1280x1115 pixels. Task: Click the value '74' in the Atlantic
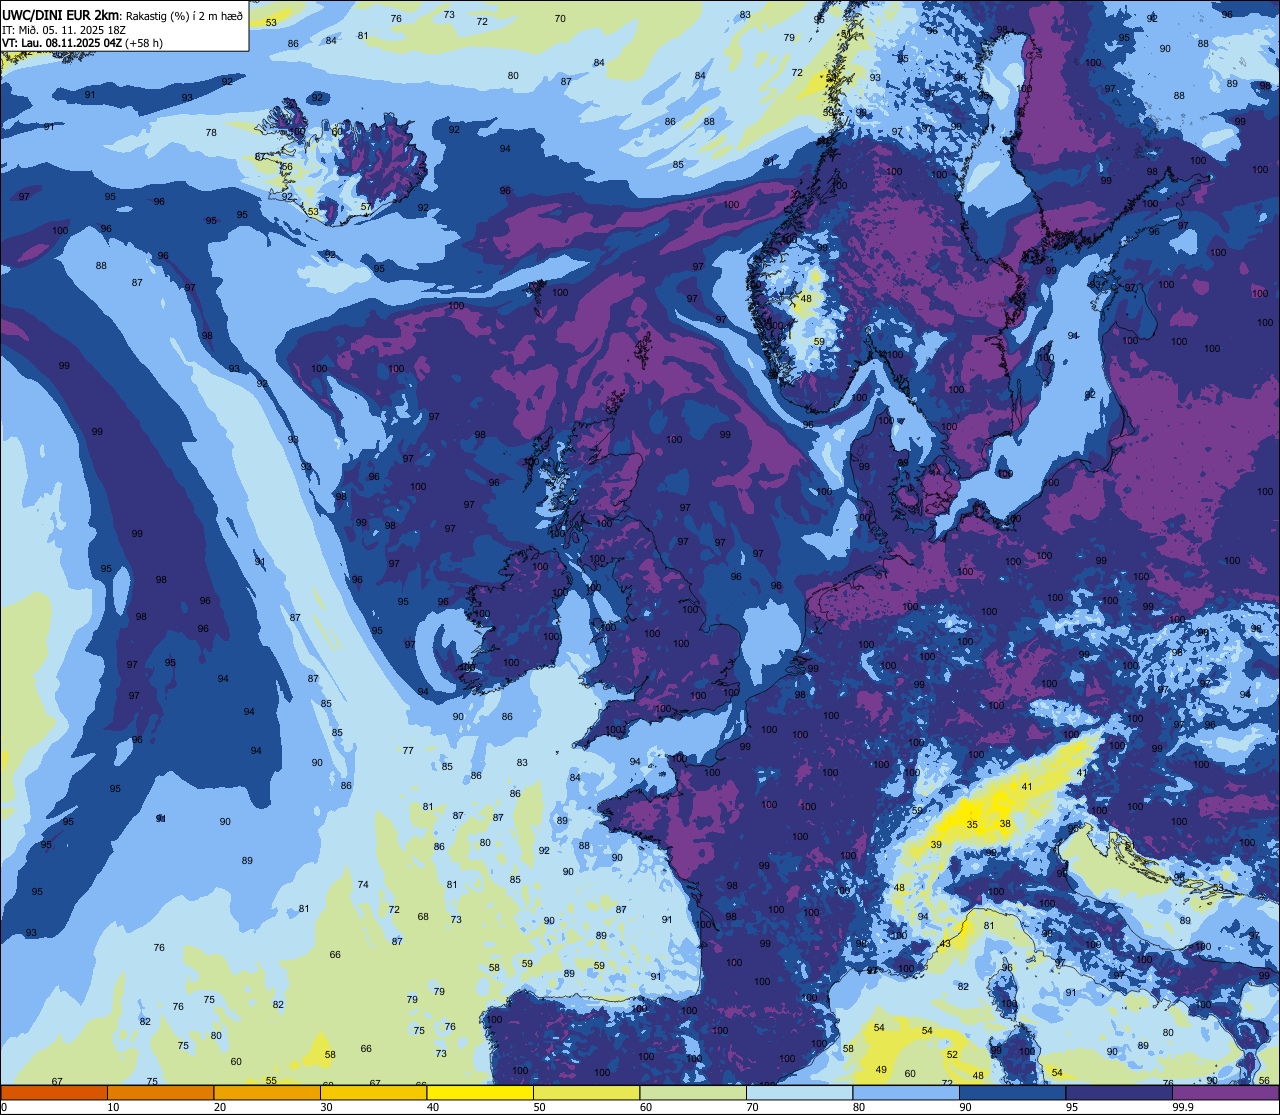(x=363, y=884)
